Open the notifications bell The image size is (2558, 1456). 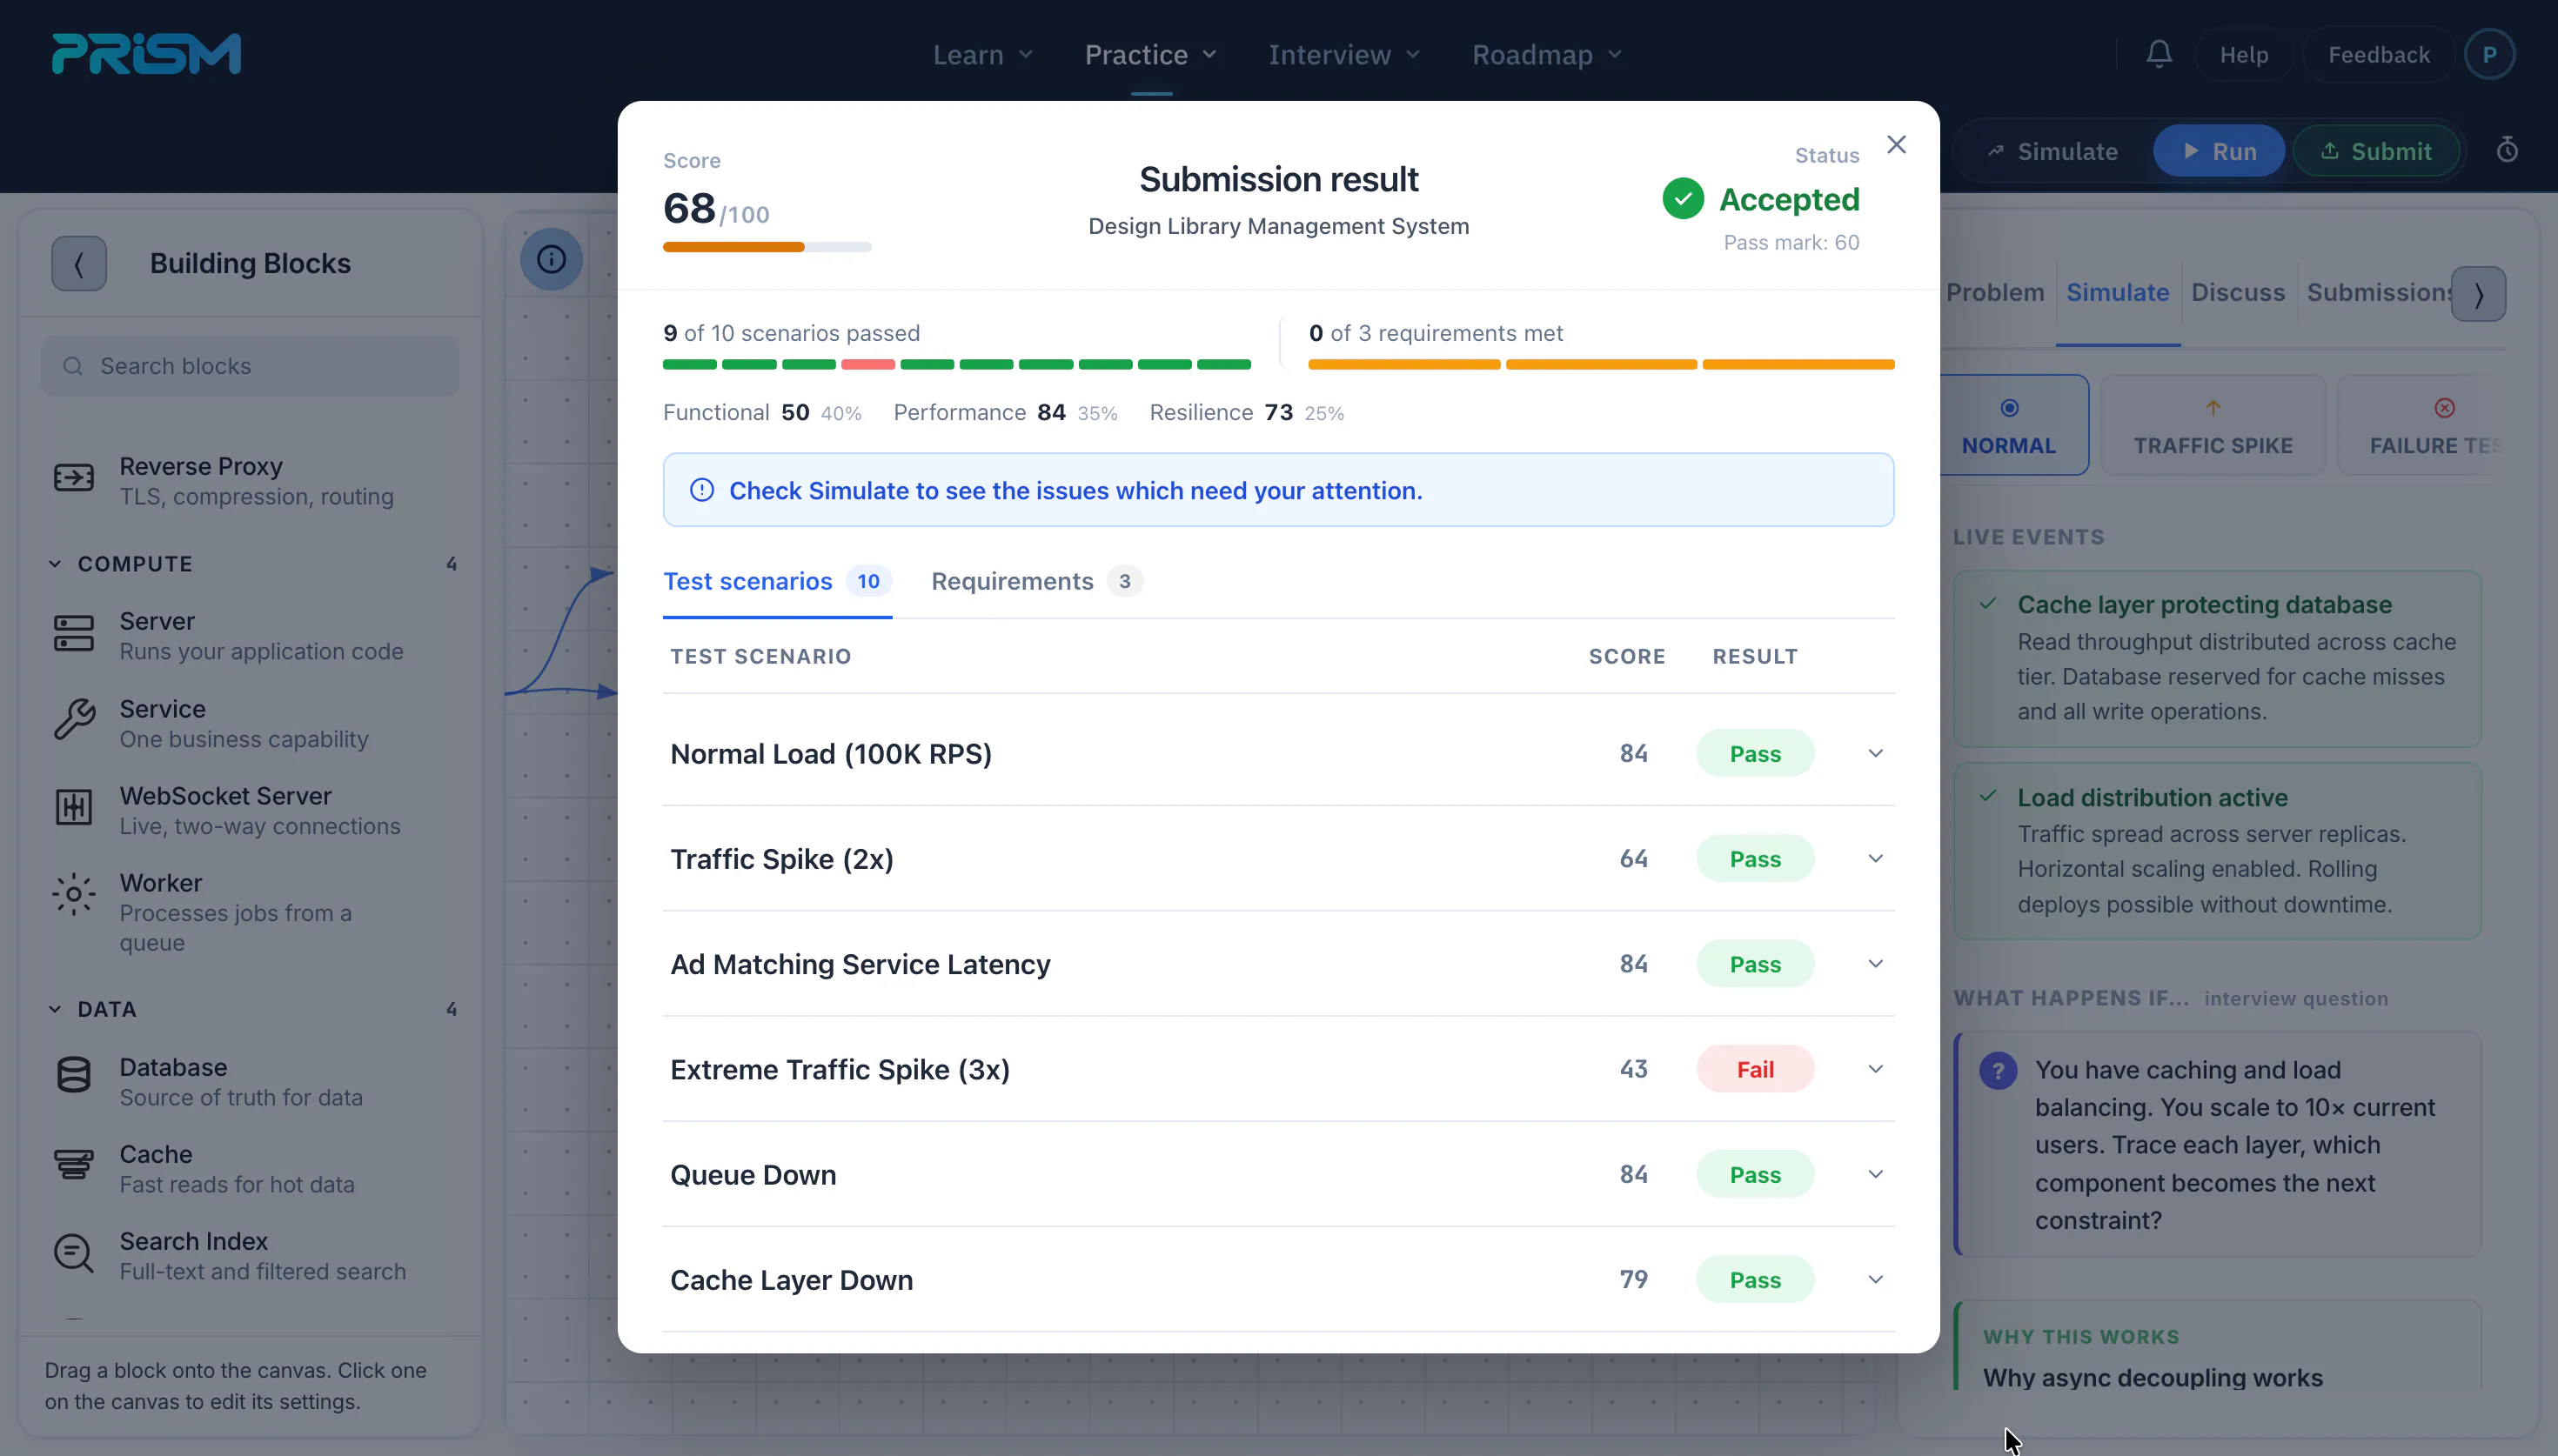click(2159, 54)
